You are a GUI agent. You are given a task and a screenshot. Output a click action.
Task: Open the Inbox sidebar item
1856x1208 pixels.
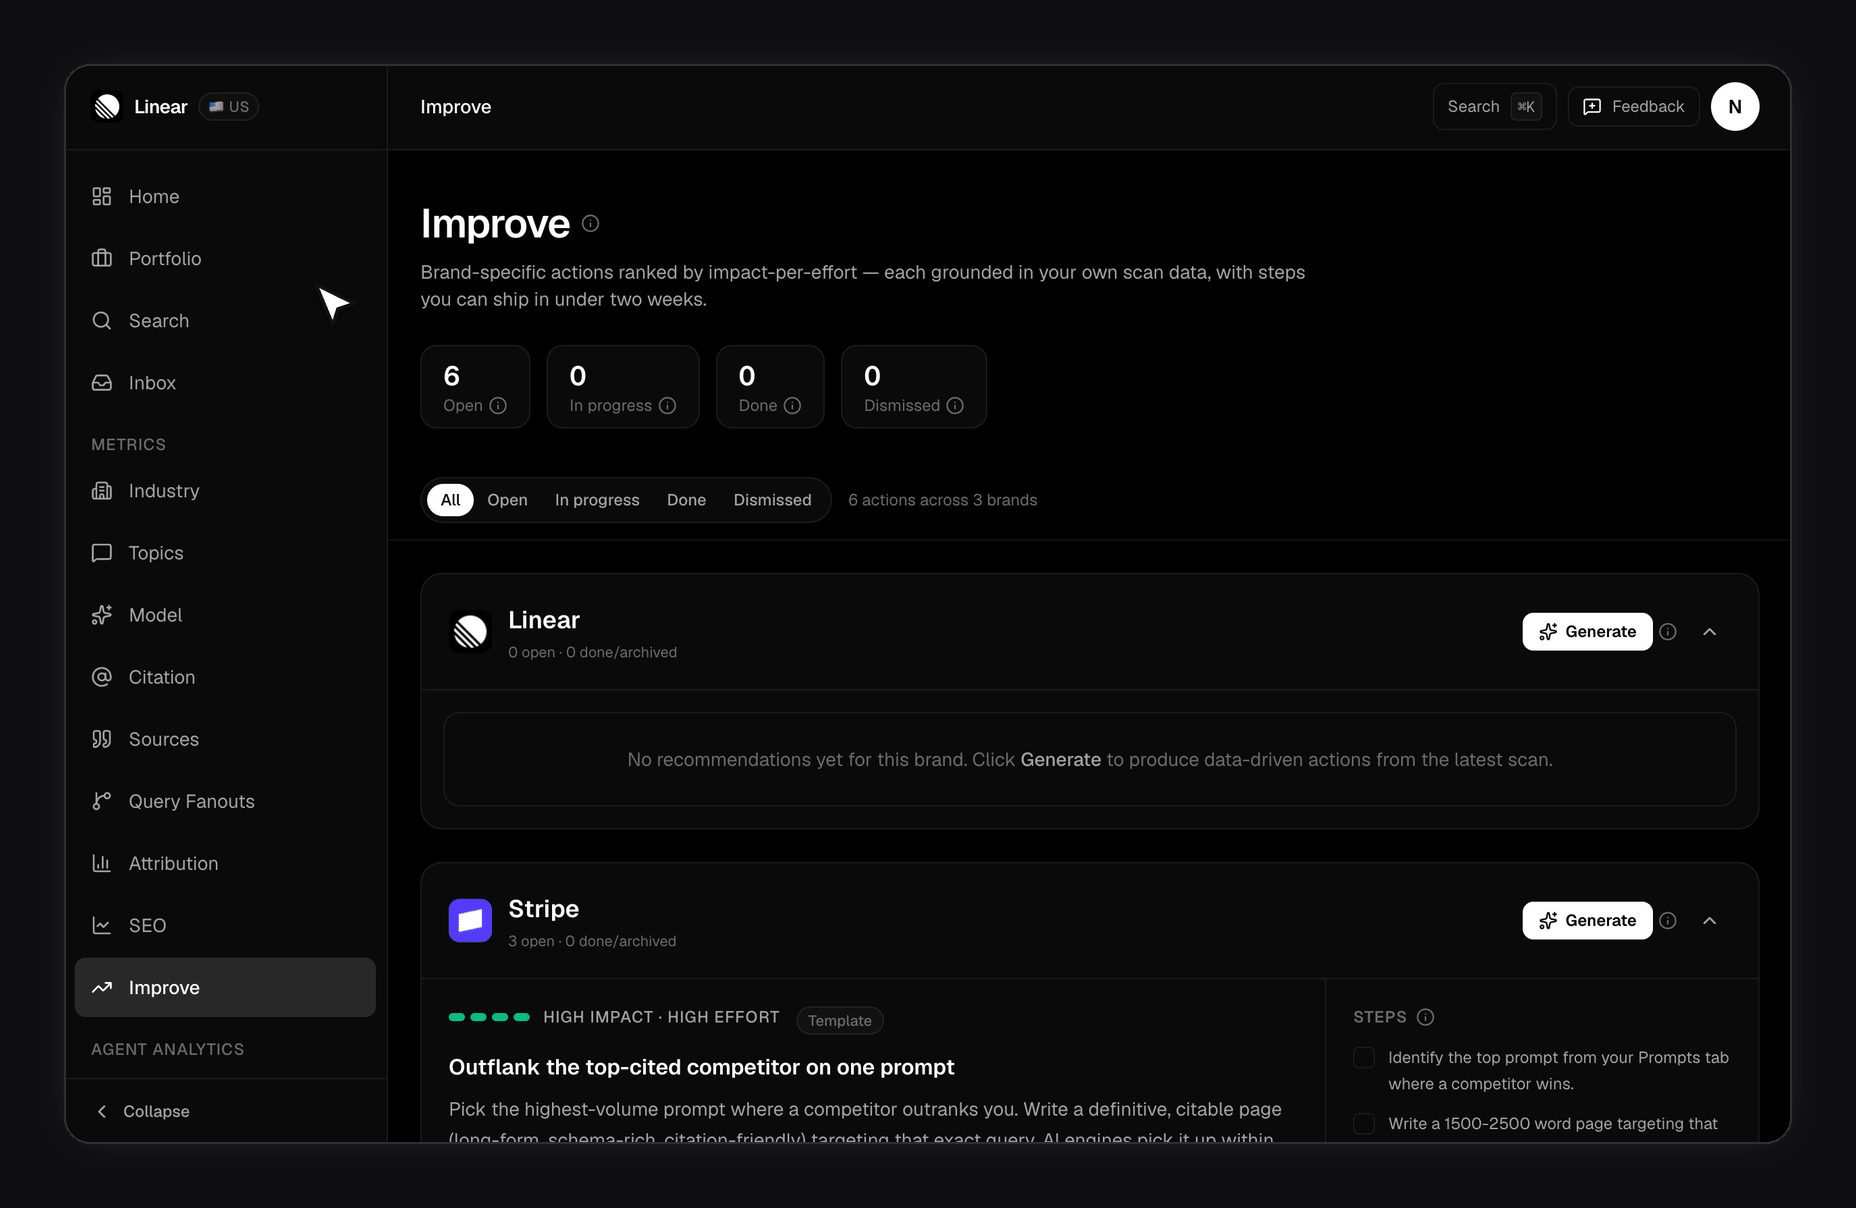(225, 383)
